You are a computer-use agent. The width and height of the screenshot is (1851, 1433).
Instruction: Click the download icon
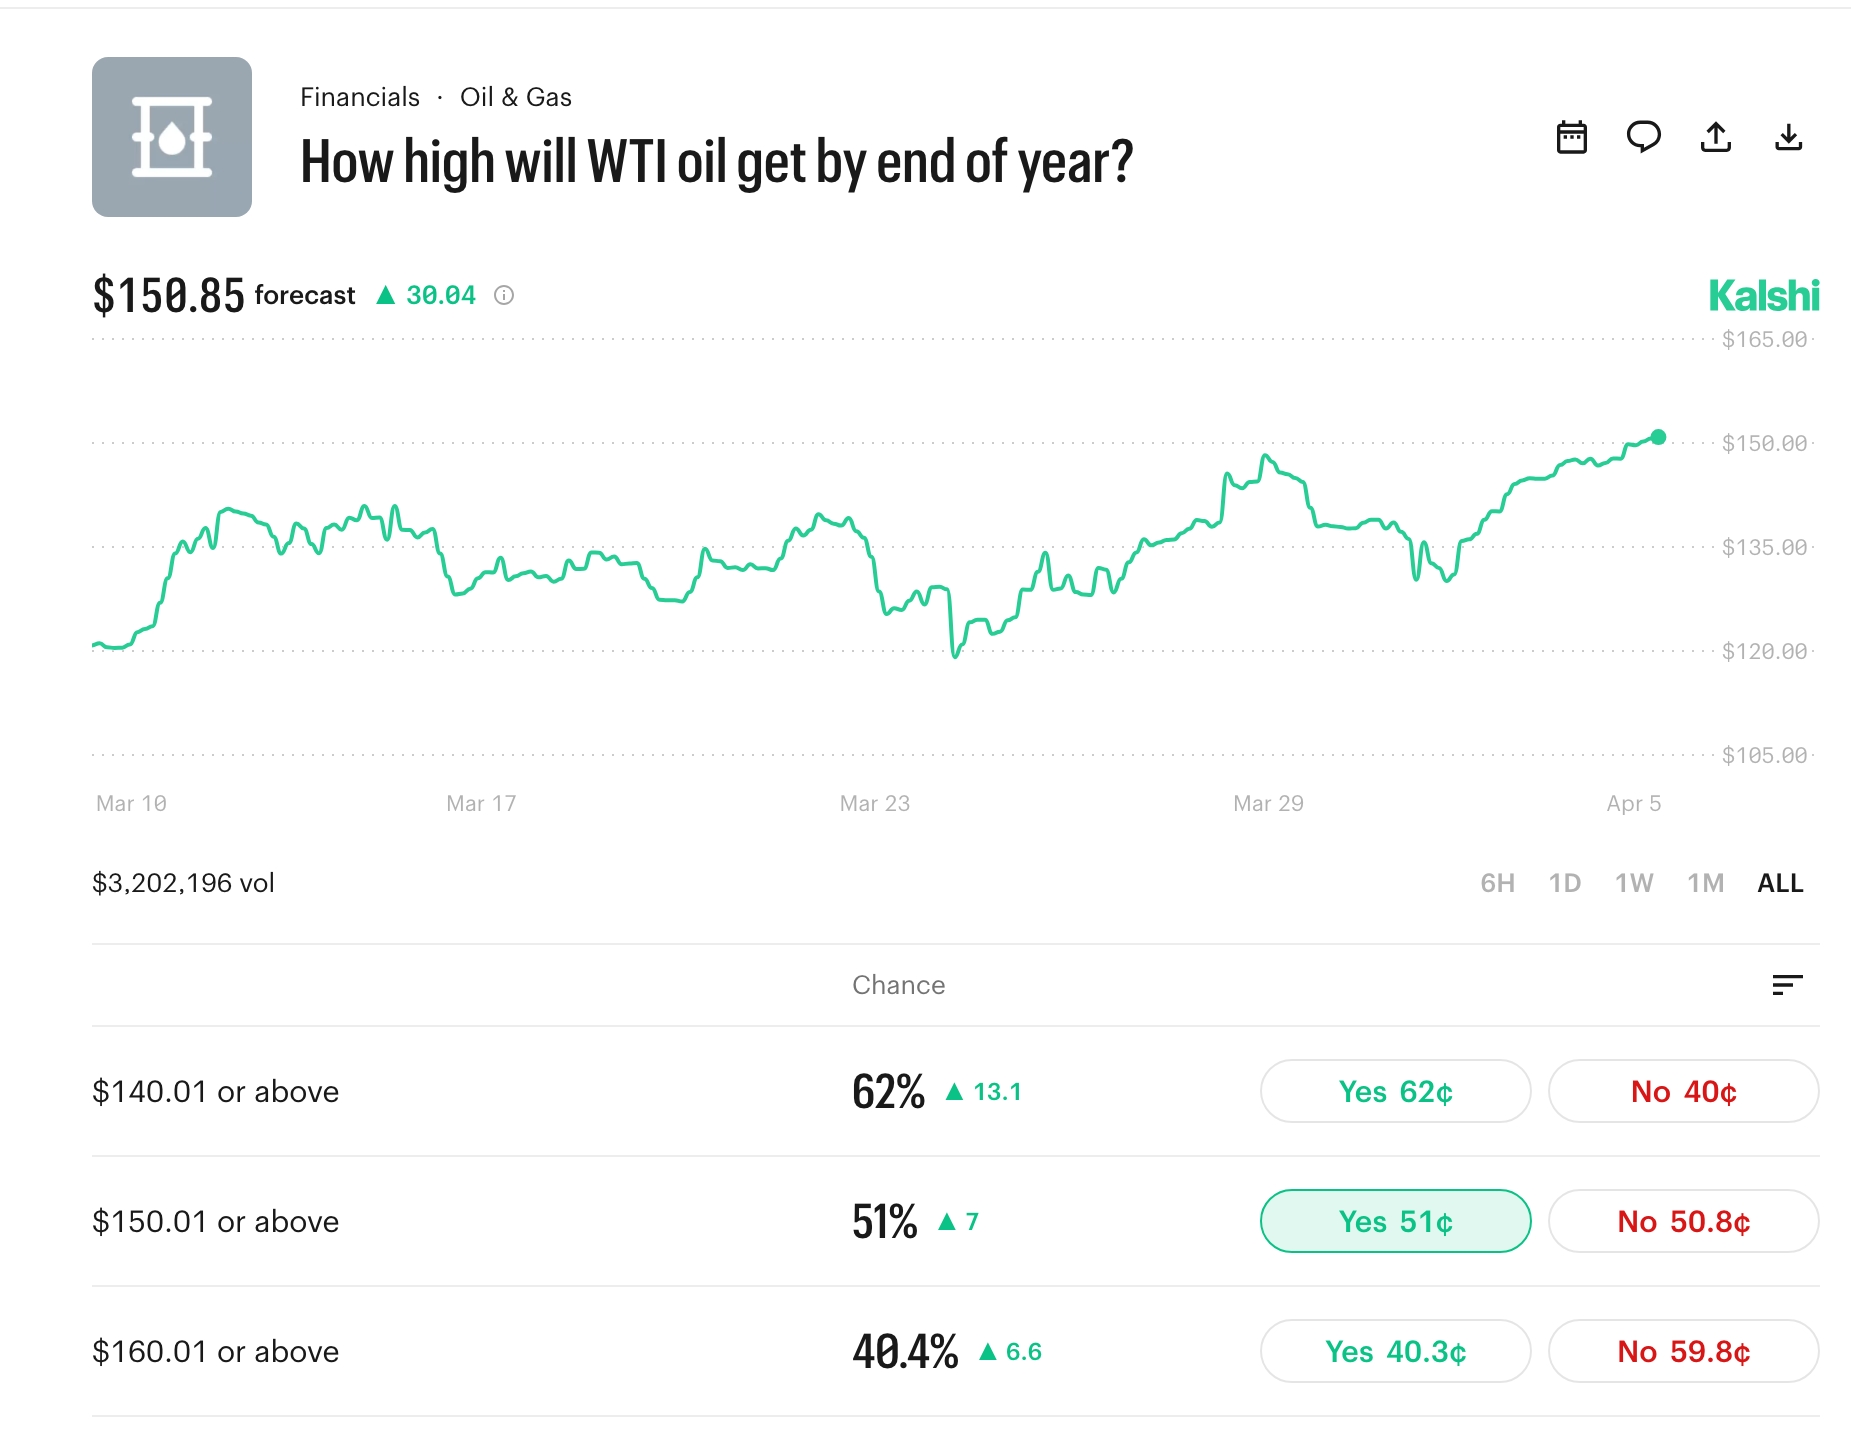pos(1790,138)
